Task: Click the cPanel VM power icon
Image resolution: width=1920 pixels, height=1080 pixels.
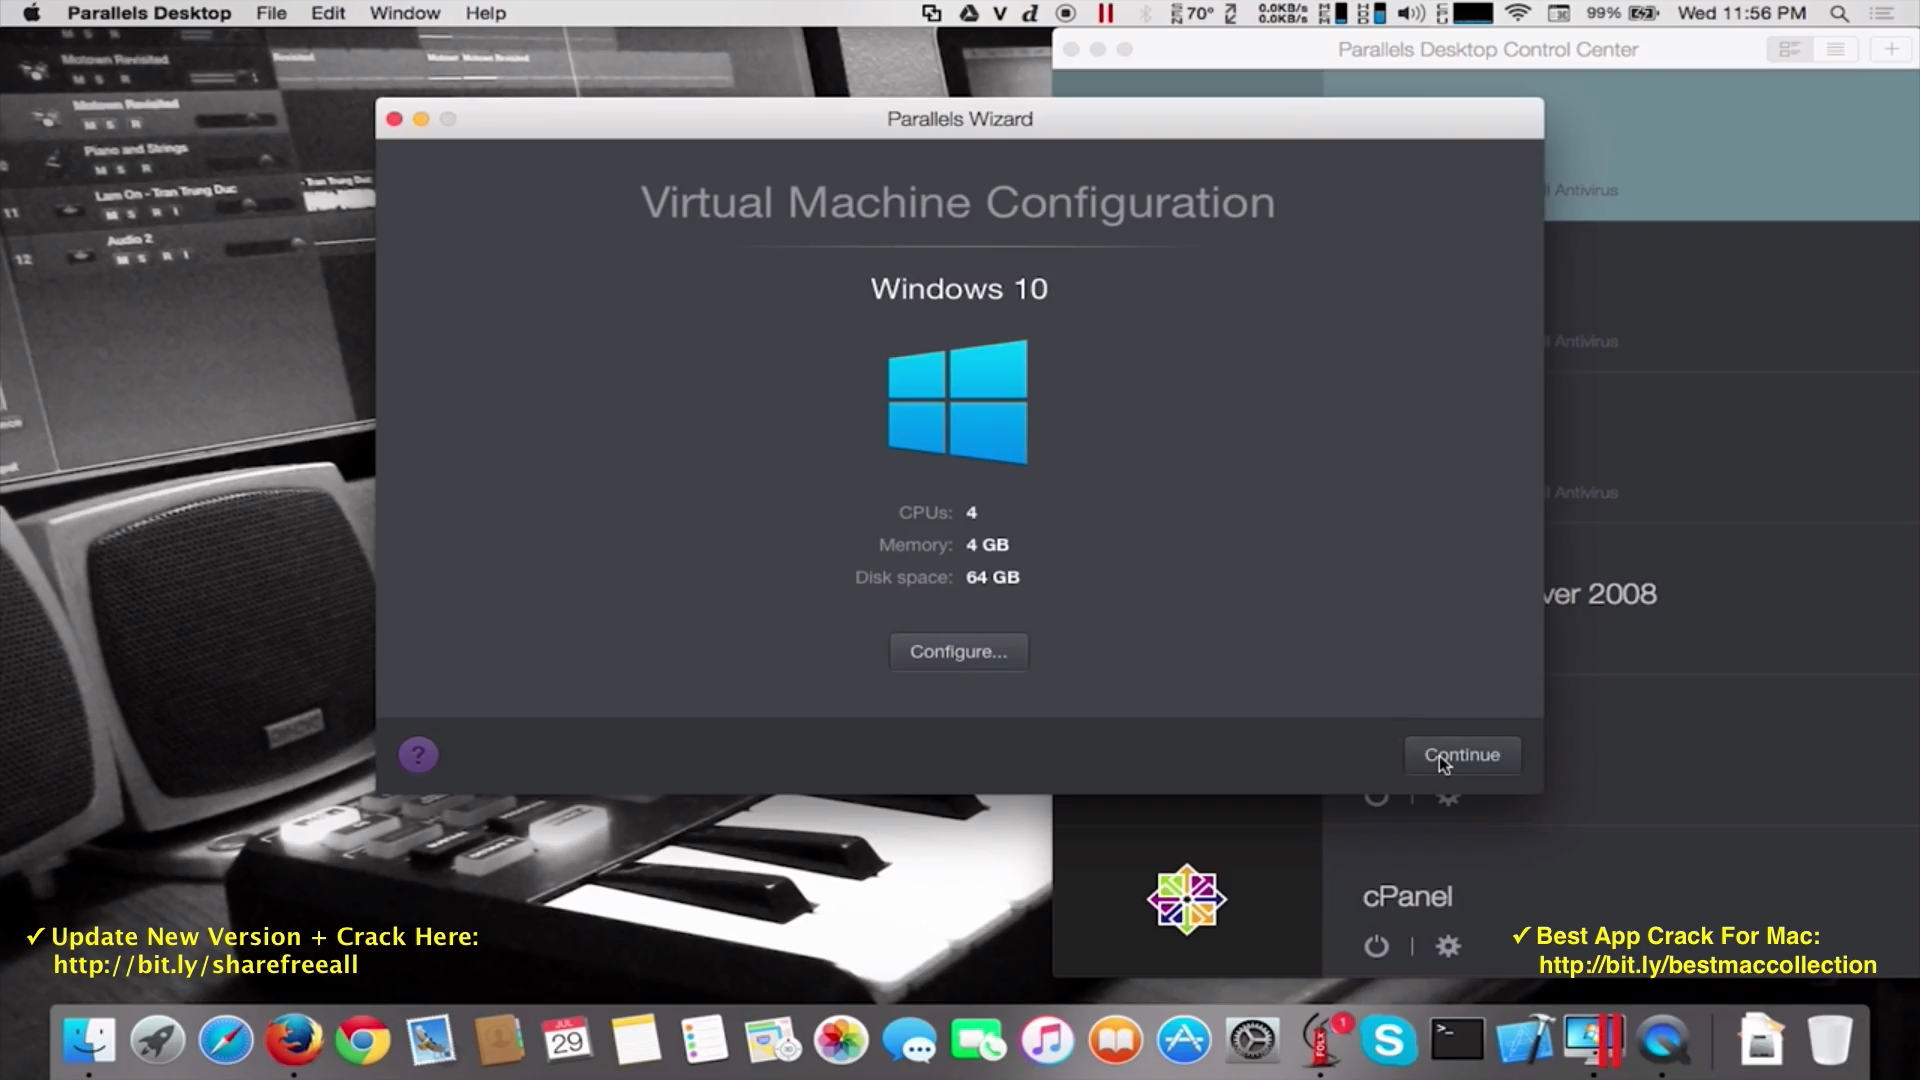Action: (x=1376, y=946)
